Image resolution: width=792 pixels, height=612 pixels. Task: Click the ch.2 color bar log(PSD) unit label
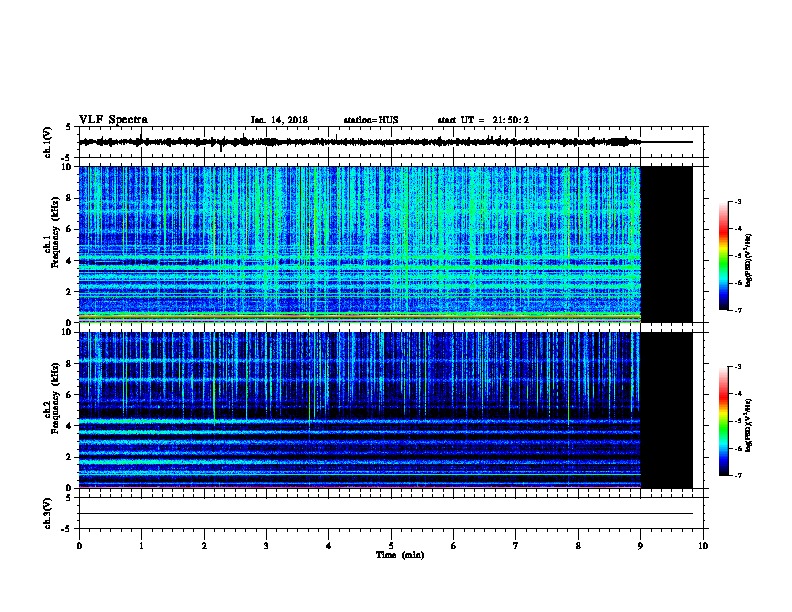(x=748, y=426)
